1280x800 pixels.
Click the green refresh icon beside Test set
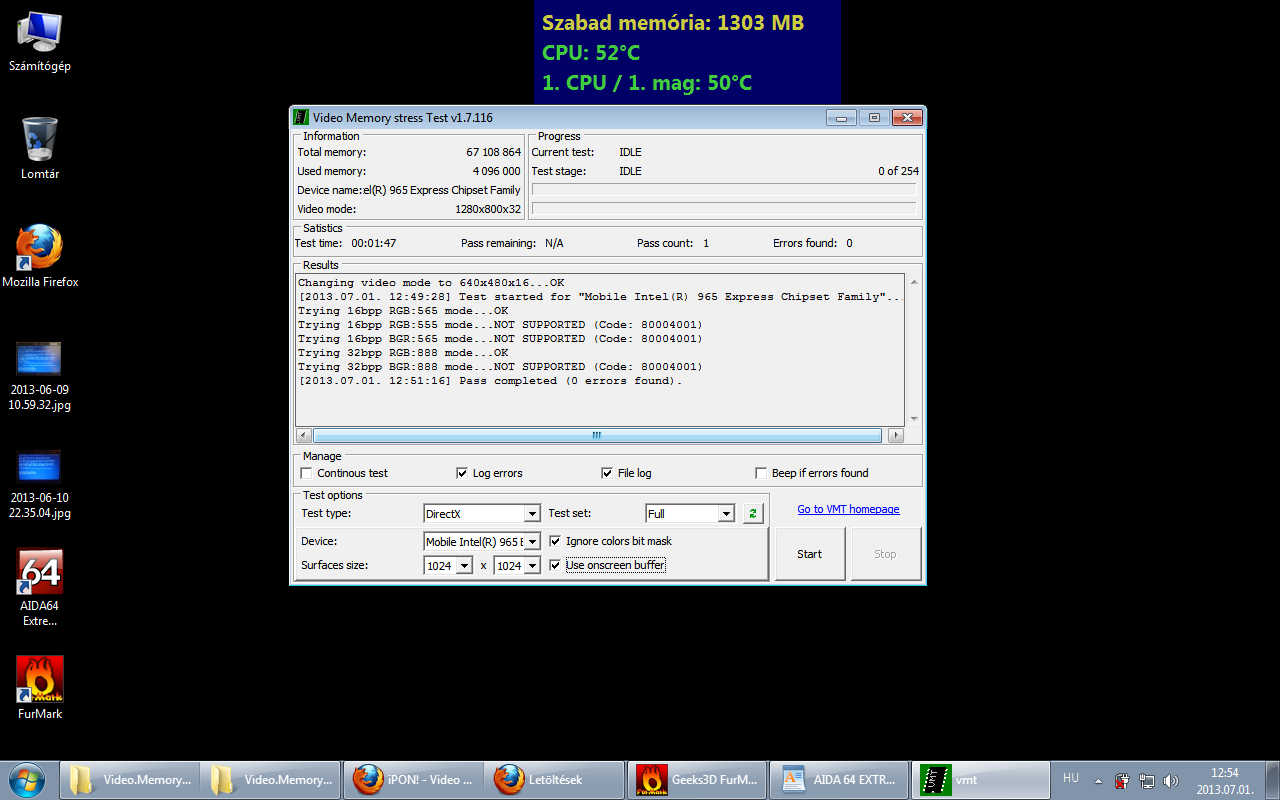click(752, 513)
